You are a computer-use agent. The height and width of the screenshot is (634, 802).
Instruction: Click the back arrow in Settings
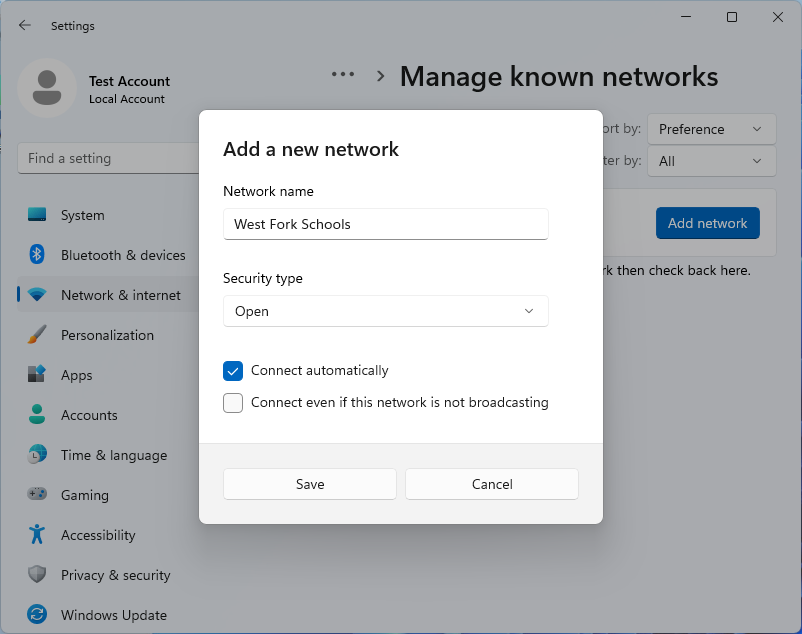click(25, 26)
